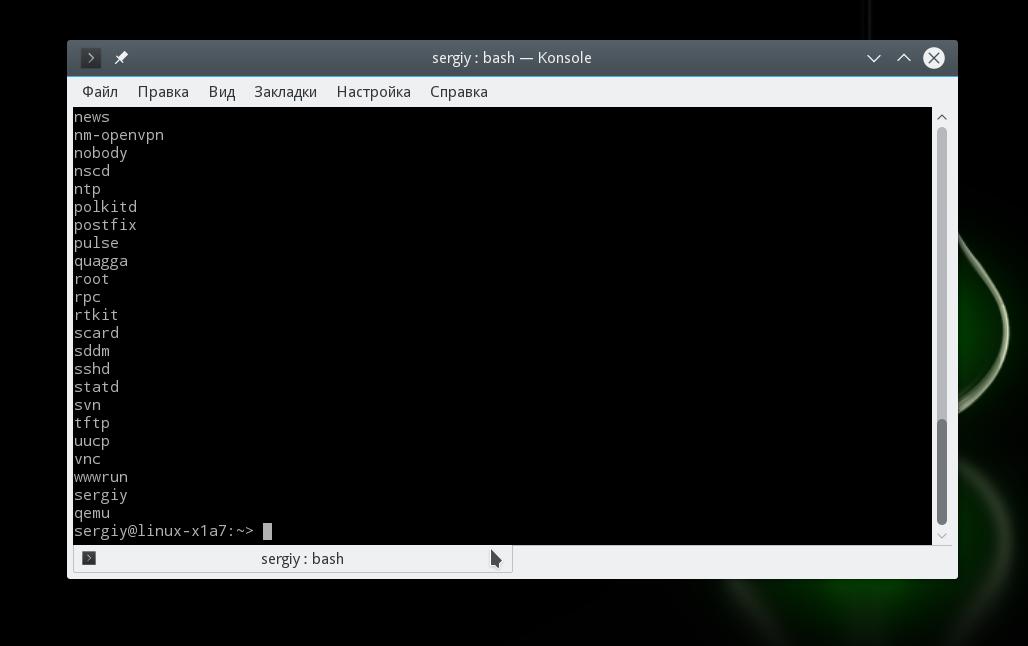The width and height of the screenshot is (1028, 646).
Task: Click the 'nm-openvpn' line in terminal
Action: click(119, 136)
